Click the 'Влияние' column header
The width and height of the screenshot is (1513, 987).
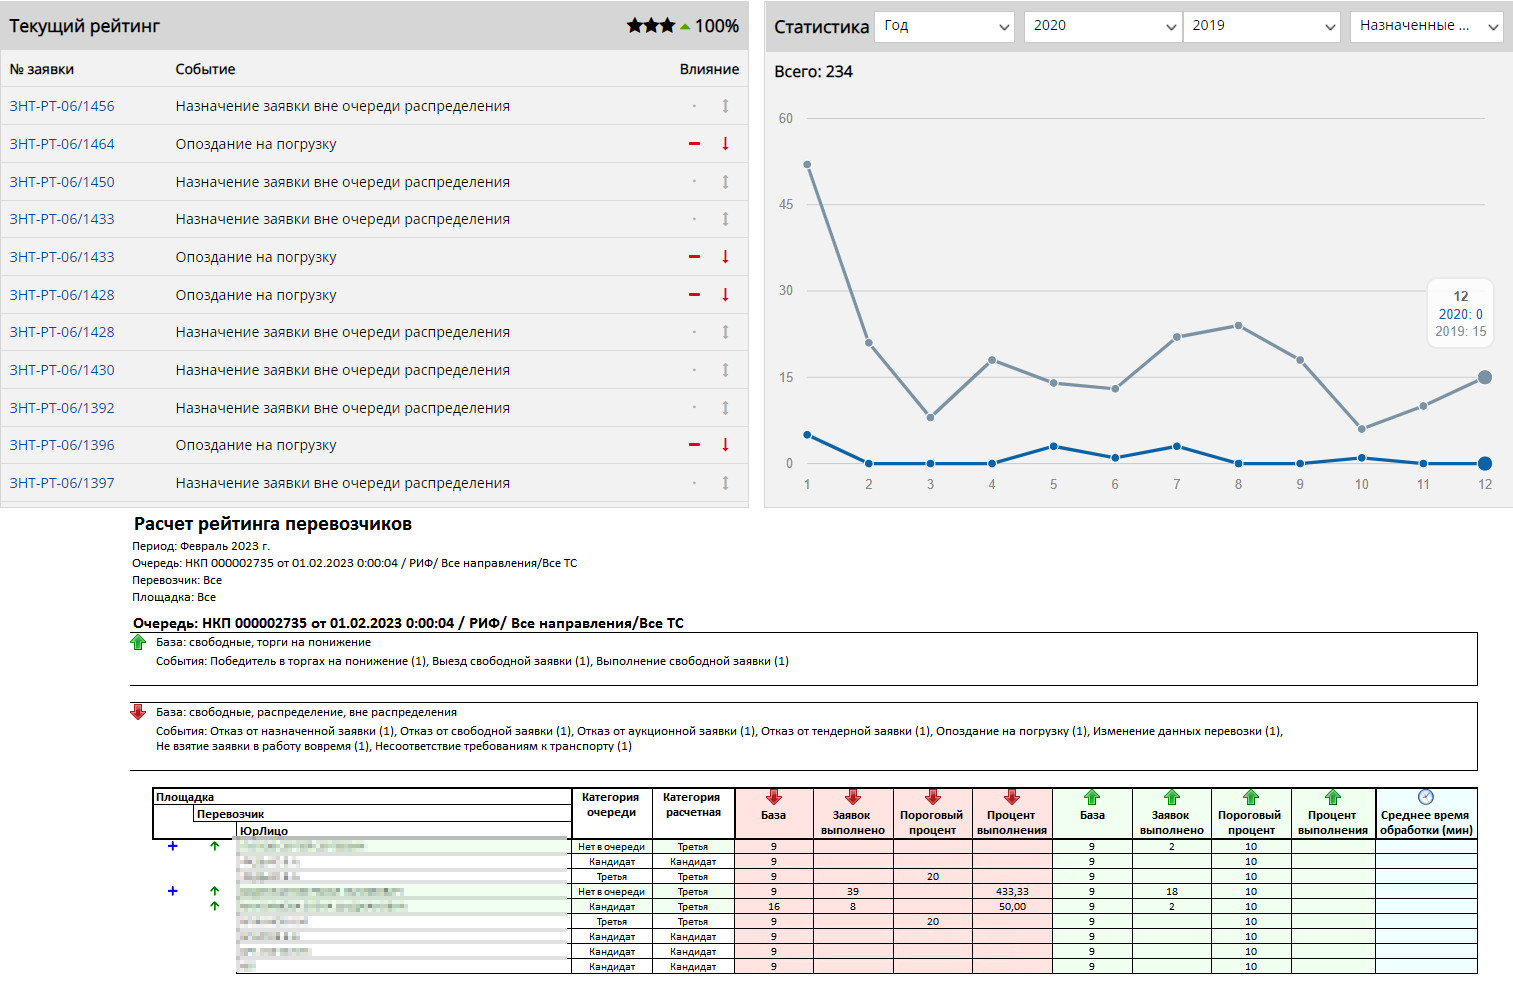tap(709, 69)
